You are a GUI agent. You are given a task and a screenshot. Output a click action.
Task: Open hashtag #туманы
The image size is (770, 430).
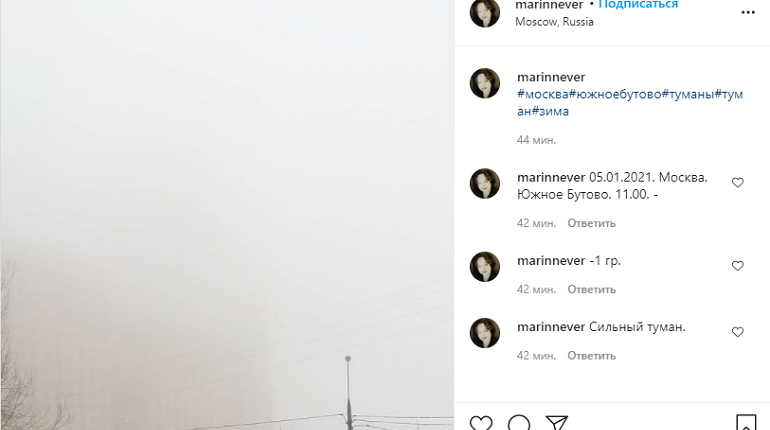point(688,94)
